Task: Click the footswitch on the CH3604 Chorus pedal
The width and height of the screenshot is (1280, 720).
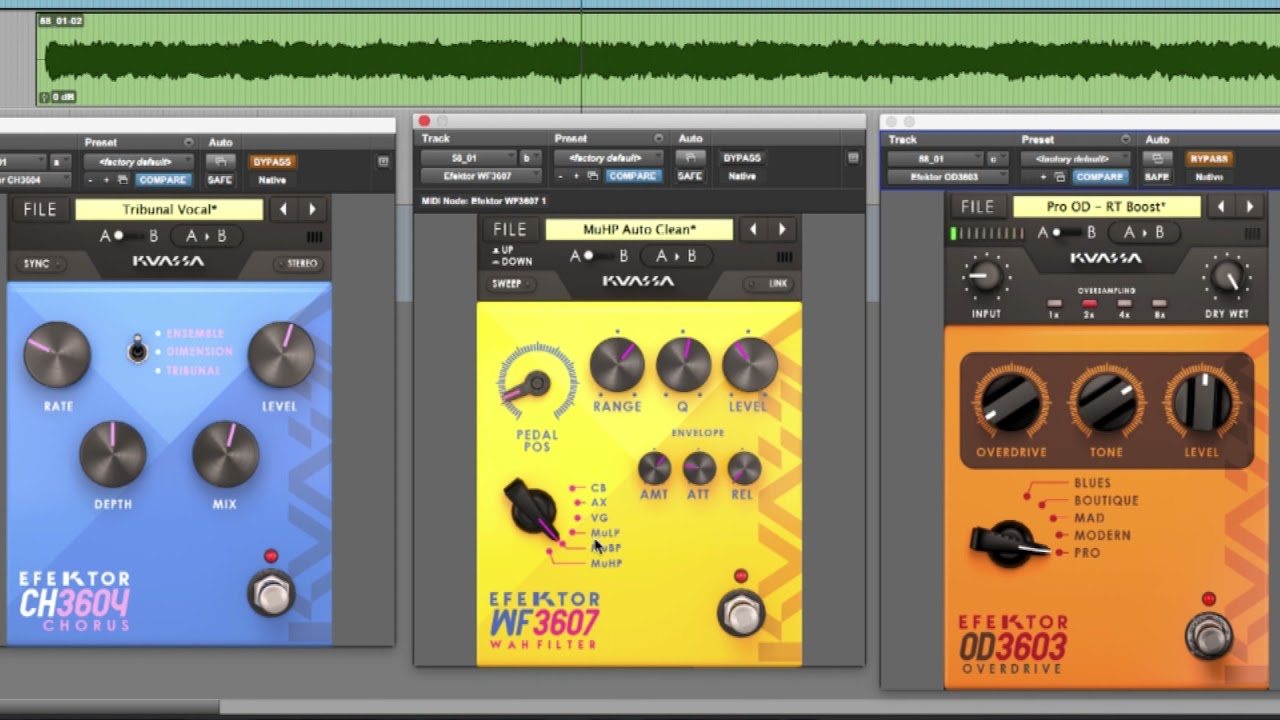Action: point(271,594)
